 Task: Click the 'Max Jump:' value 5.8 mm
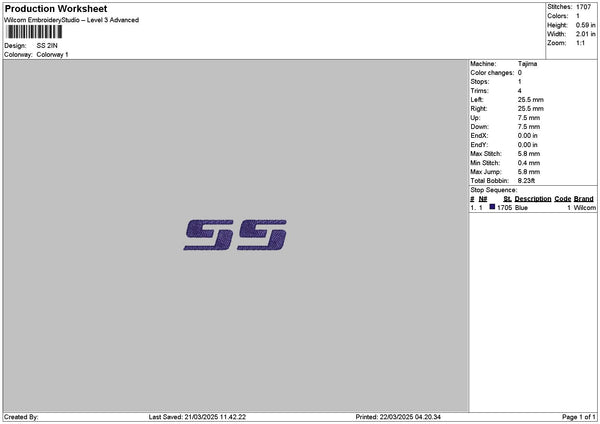click(x=529, y=172)
